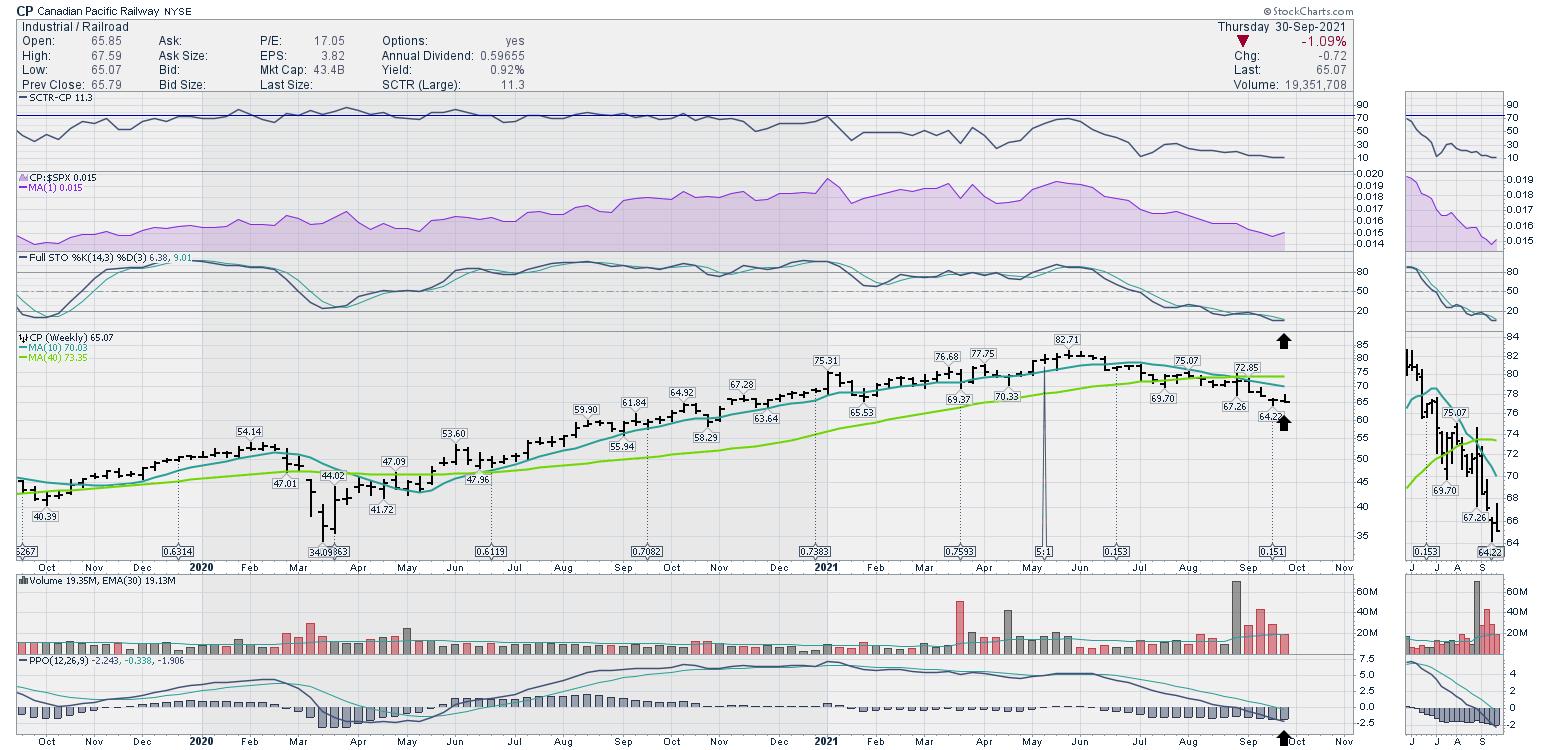Image resolution: width=1550 pixels, height=750 pixels.
Task: Click the red down-triangle change indicator
Action: (1242, 41)
